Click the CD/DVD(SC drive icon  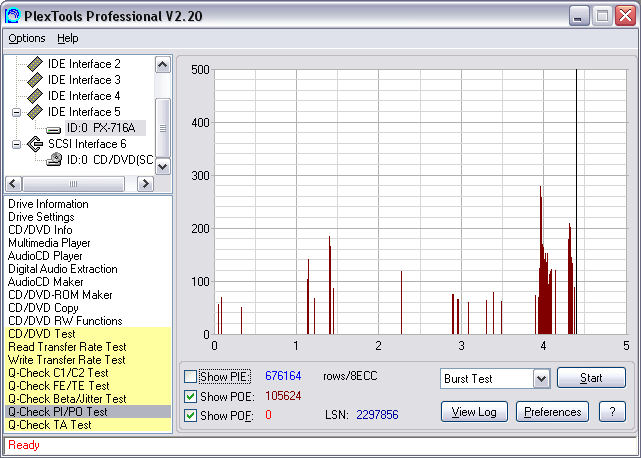click(54, 159)
